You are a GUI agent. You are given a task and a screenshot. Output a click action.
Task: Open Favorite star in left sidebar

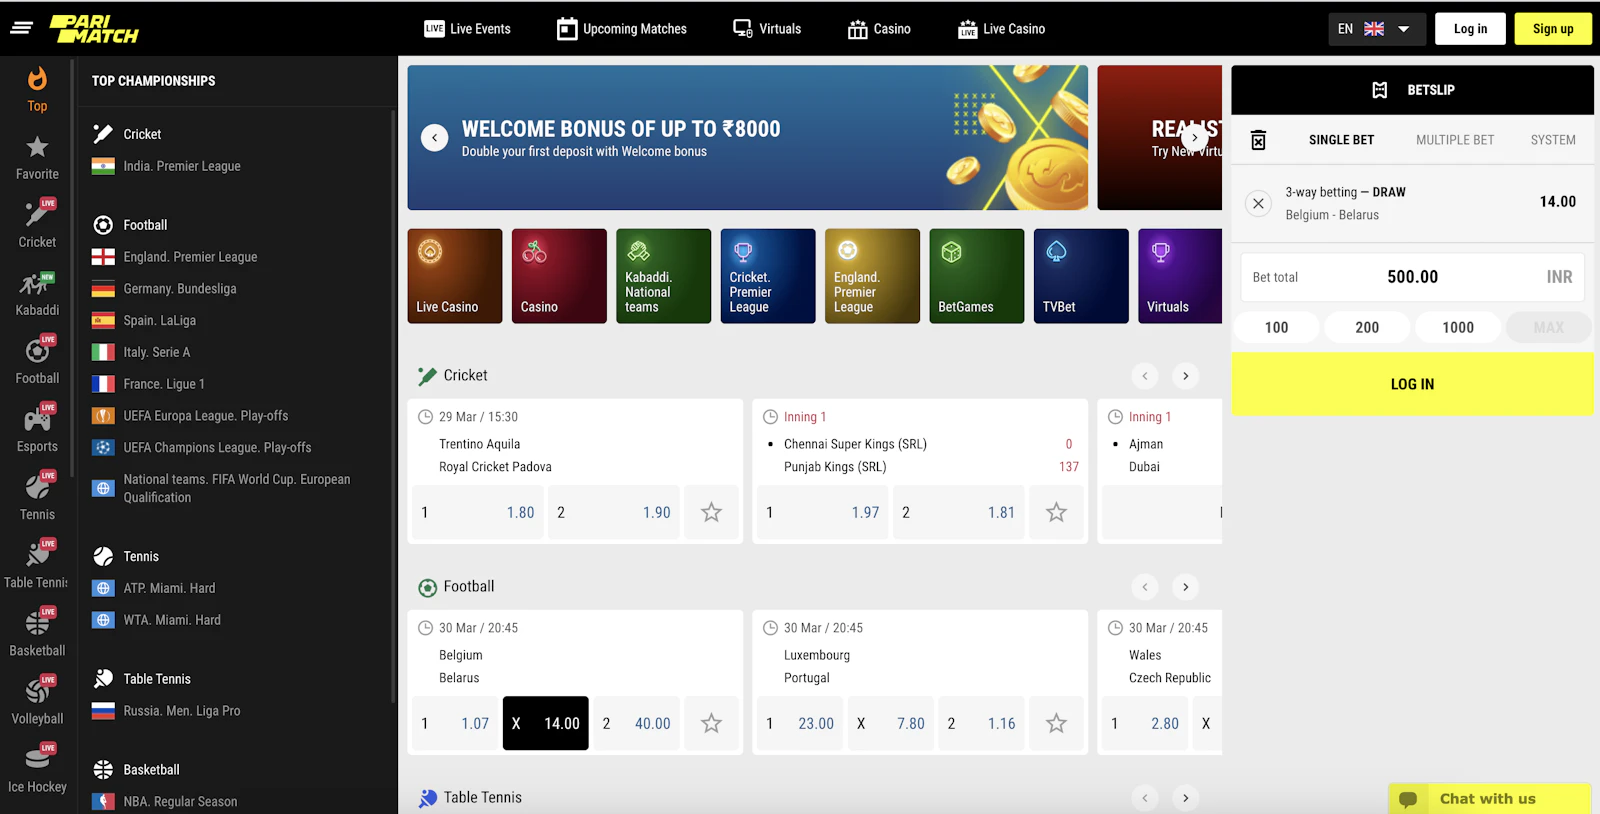tap(37, 158)
